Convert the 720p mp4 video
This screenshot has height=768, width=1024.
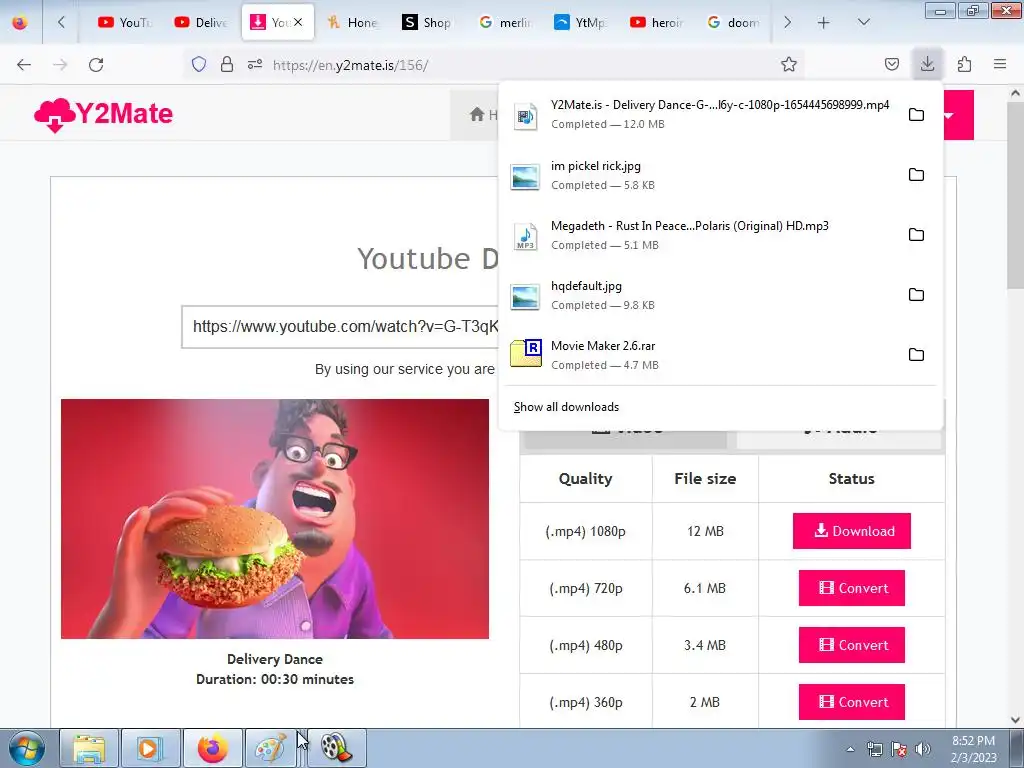pyautogui.click(x=852, y=588)
